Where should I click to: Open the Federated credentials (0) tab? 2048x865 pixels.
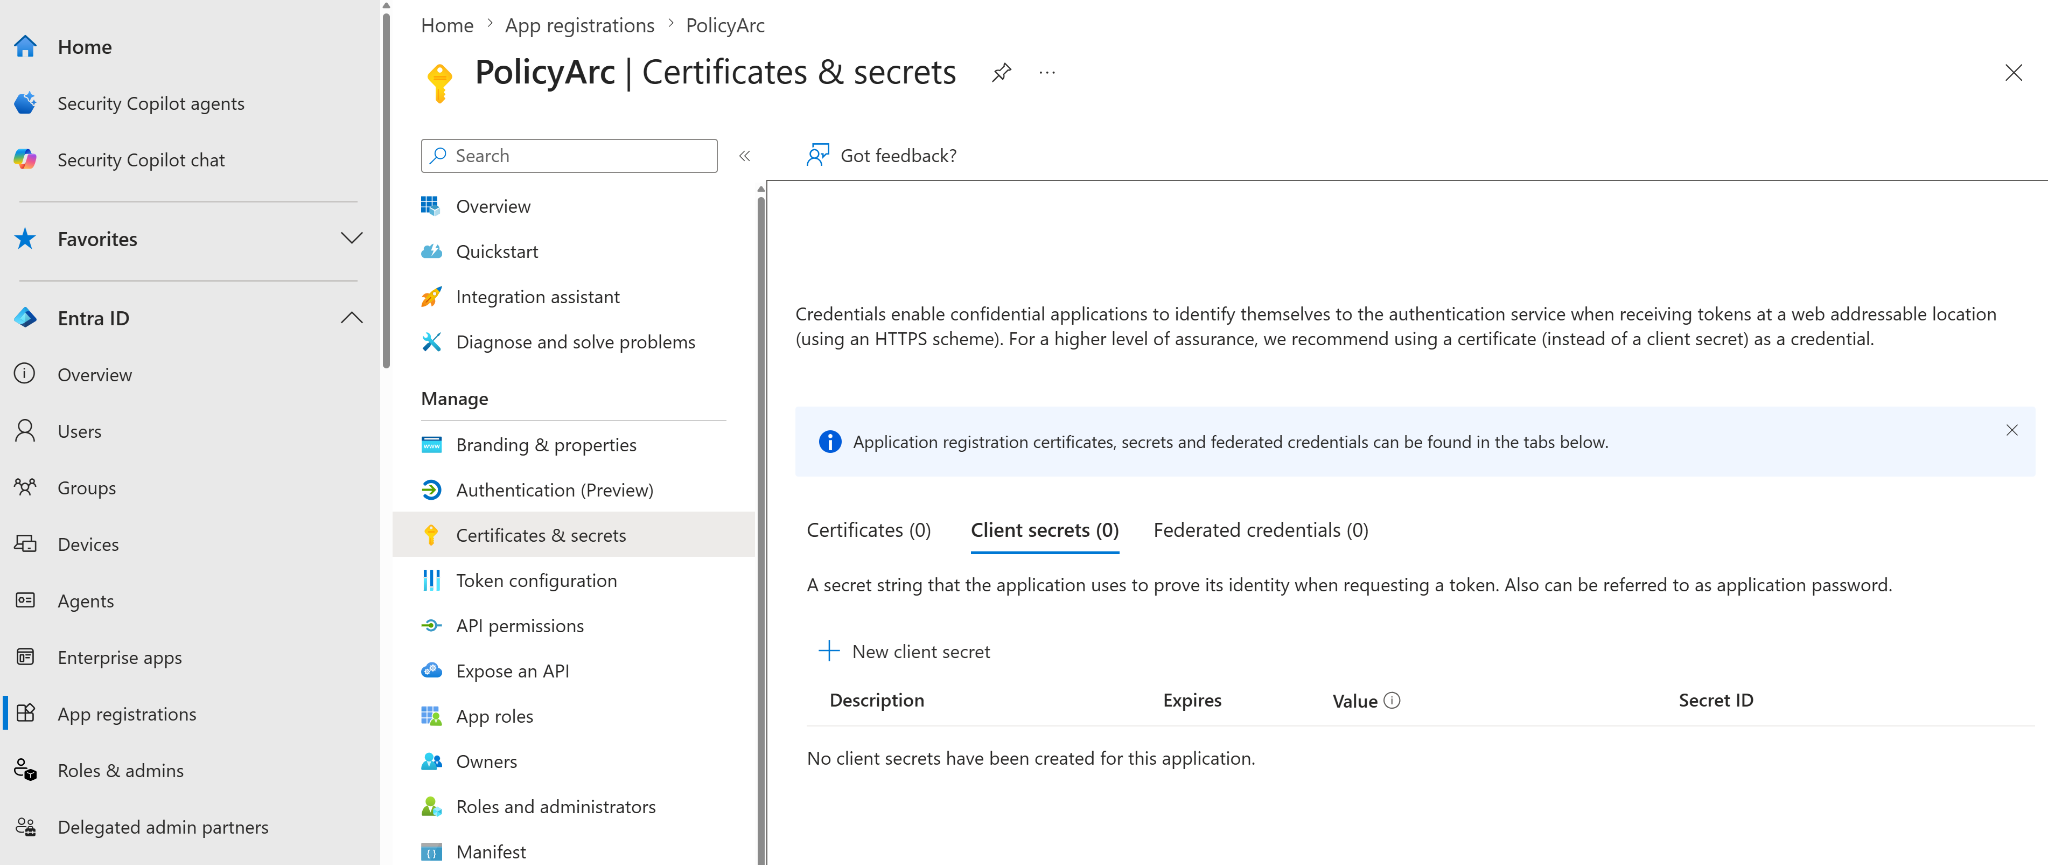[x=1261, y=530]
